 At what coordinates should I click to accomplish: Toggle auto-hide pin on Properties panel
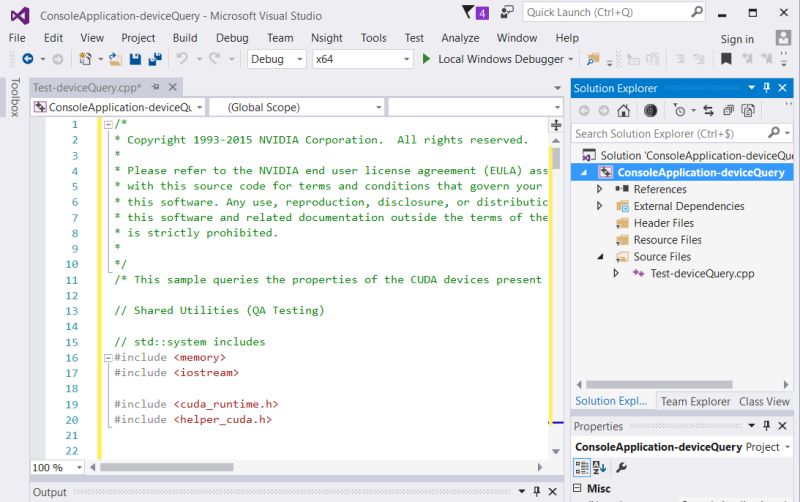tap(766, 425)
